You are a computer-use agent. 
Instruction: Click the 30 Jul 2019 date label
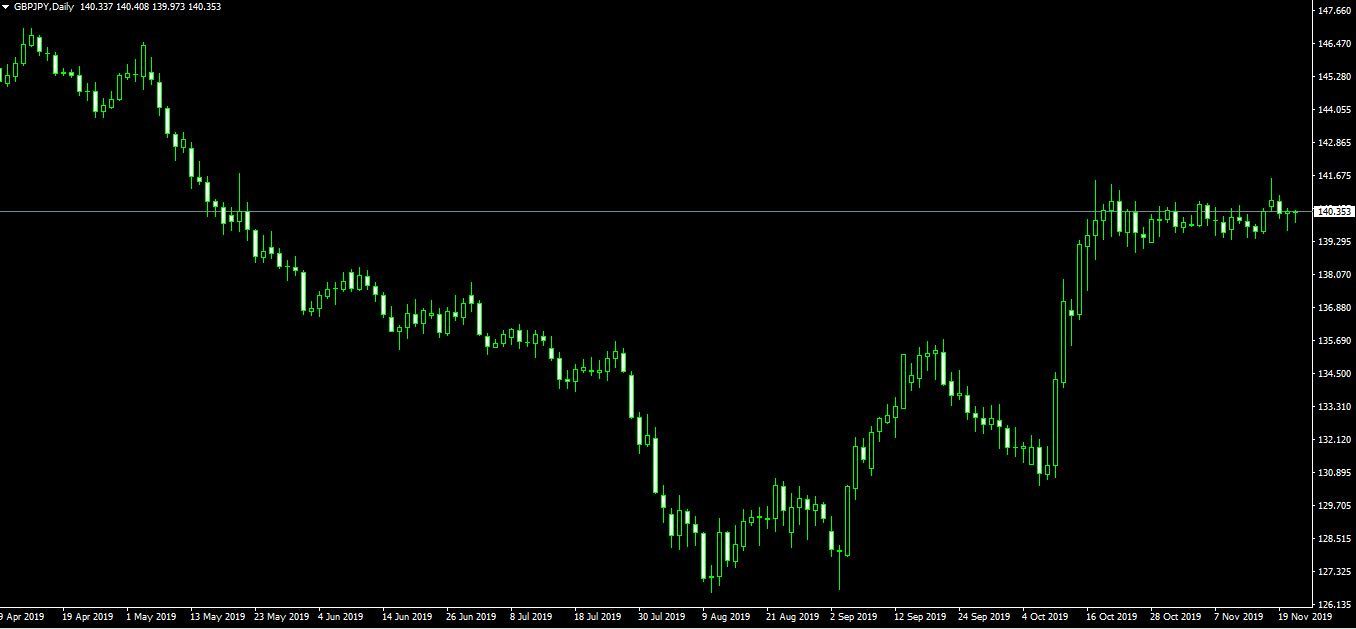point(661,617)
